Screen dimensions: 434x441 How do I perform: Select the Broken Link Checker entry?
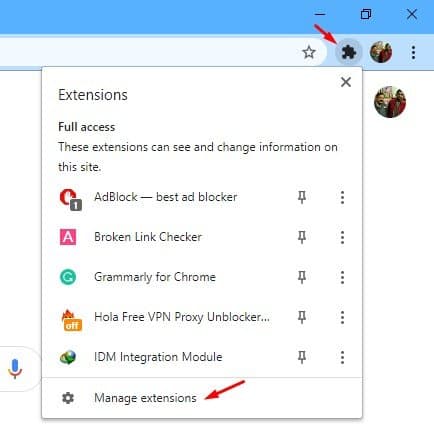click(148, 237)
